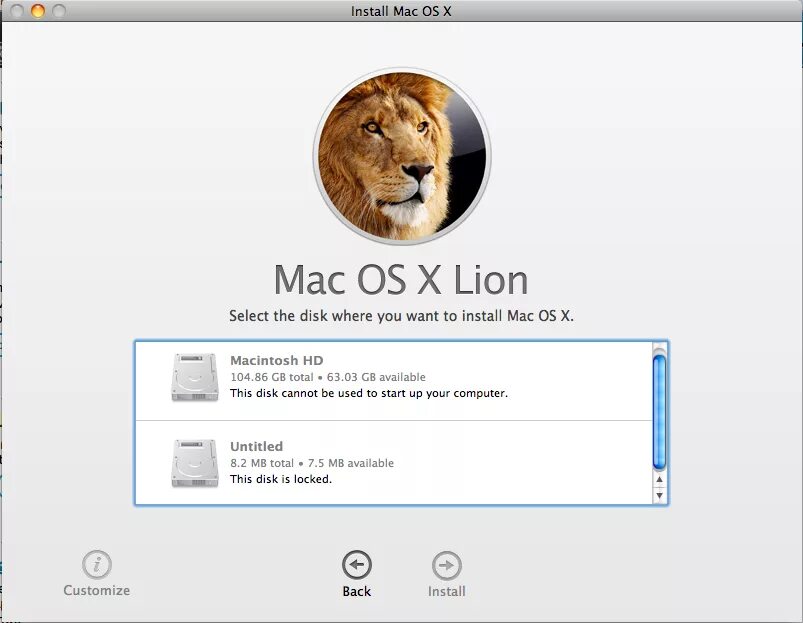This screenshot has height=623, width=803.
Task: Click the Customize text label
Action: (97, 590)
